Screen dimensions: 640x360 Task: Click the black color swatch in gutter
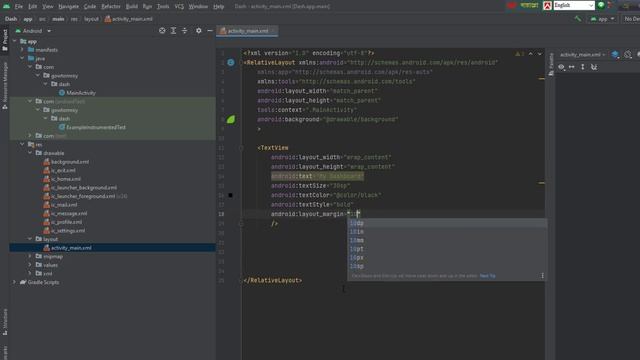230,195
